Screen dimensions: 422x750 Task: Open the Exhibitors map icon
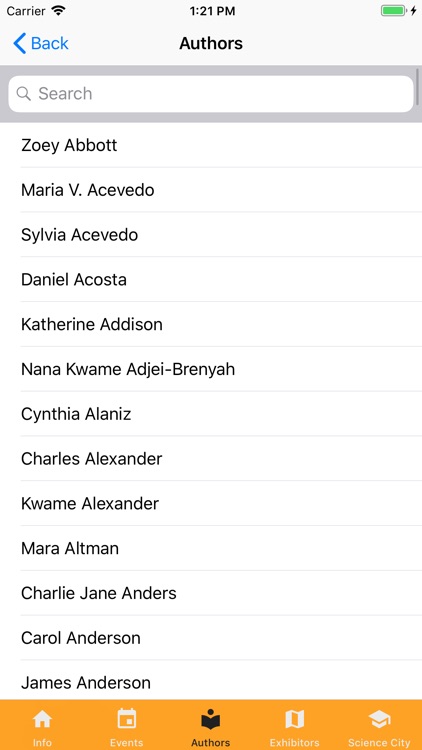tap(294, 719)
